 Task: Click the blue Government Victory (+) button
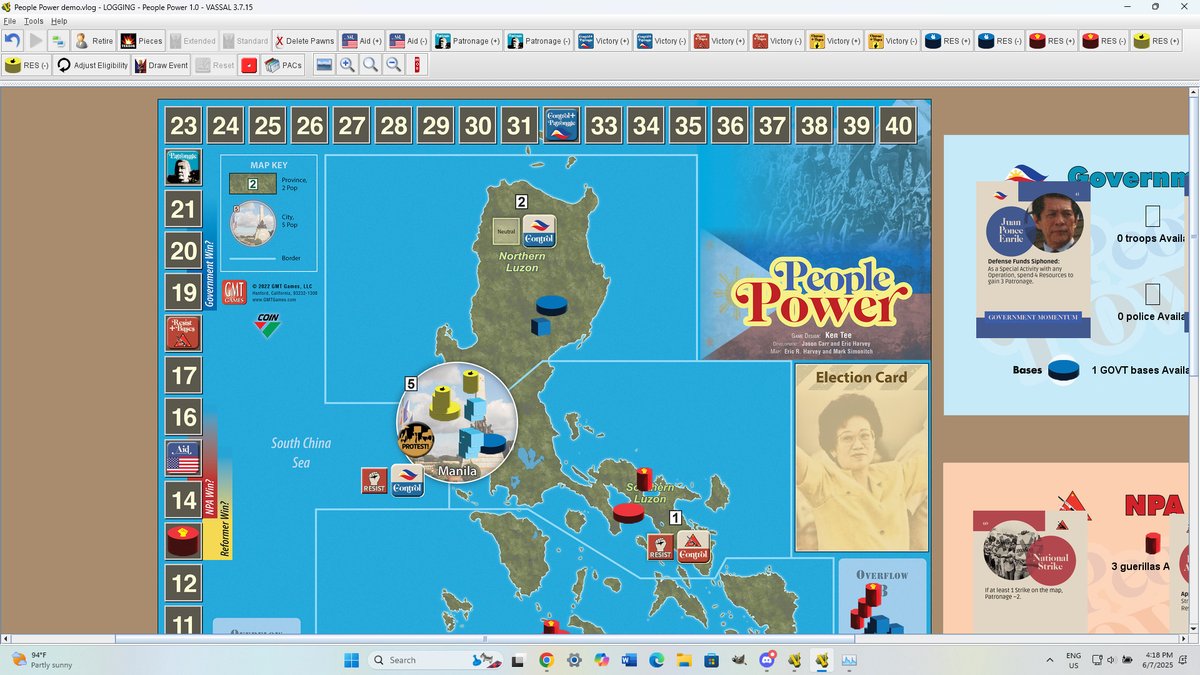pos(603,41)
